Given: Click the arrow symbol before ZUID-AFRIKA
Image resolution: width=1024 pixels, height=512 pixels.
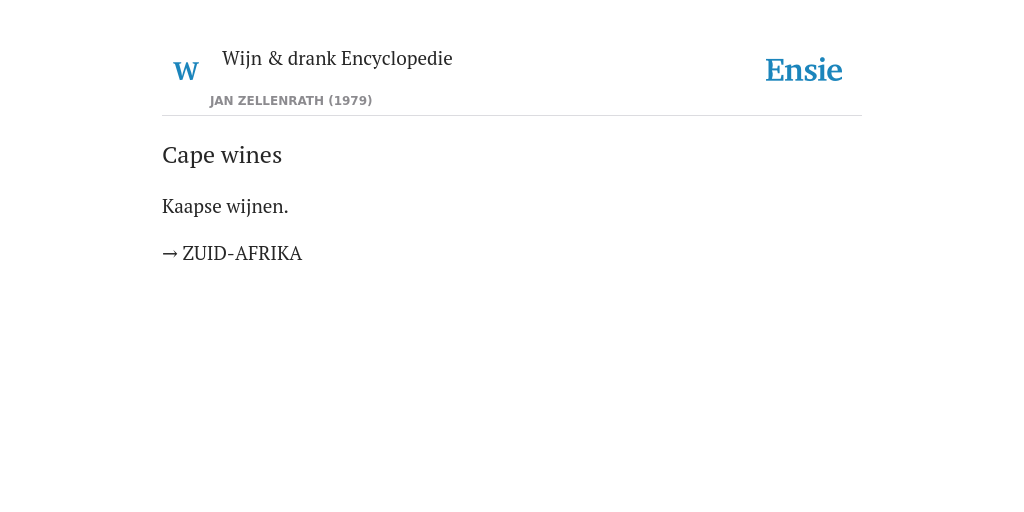Looking at the screenshot, I should tap(170, 253).
